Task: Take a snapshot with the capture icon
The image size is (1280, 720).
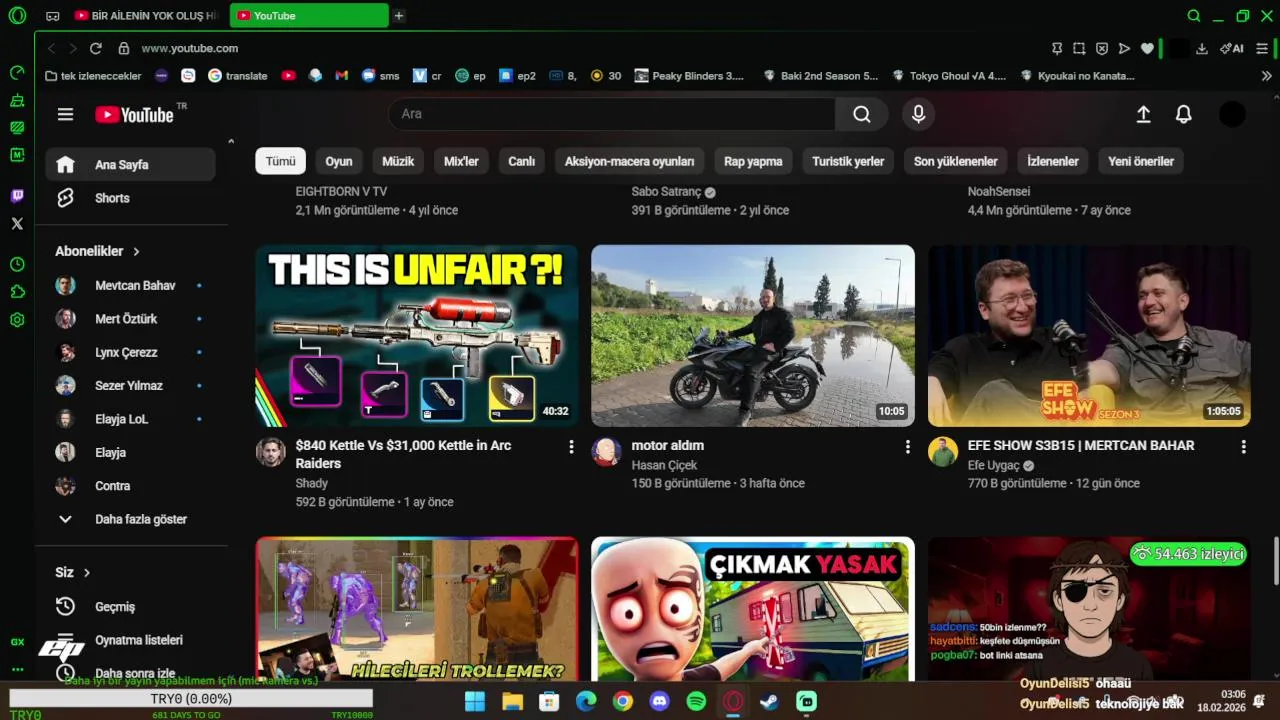Action: click(1079, 48)
